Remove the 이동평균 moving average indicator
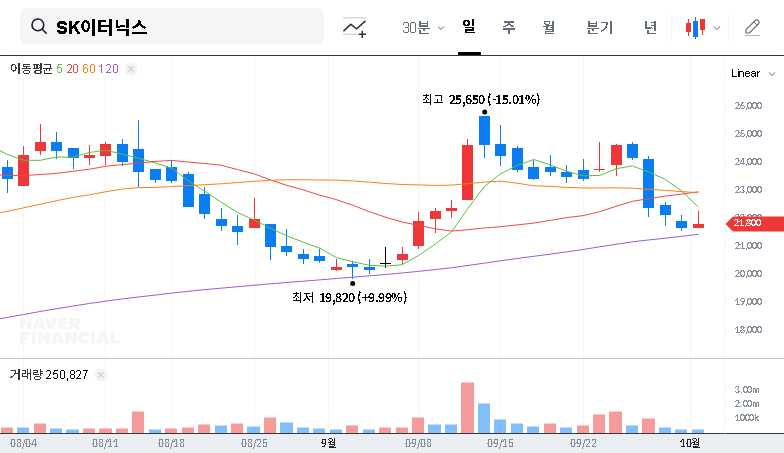The image size is (784, 453). [131, 69]
